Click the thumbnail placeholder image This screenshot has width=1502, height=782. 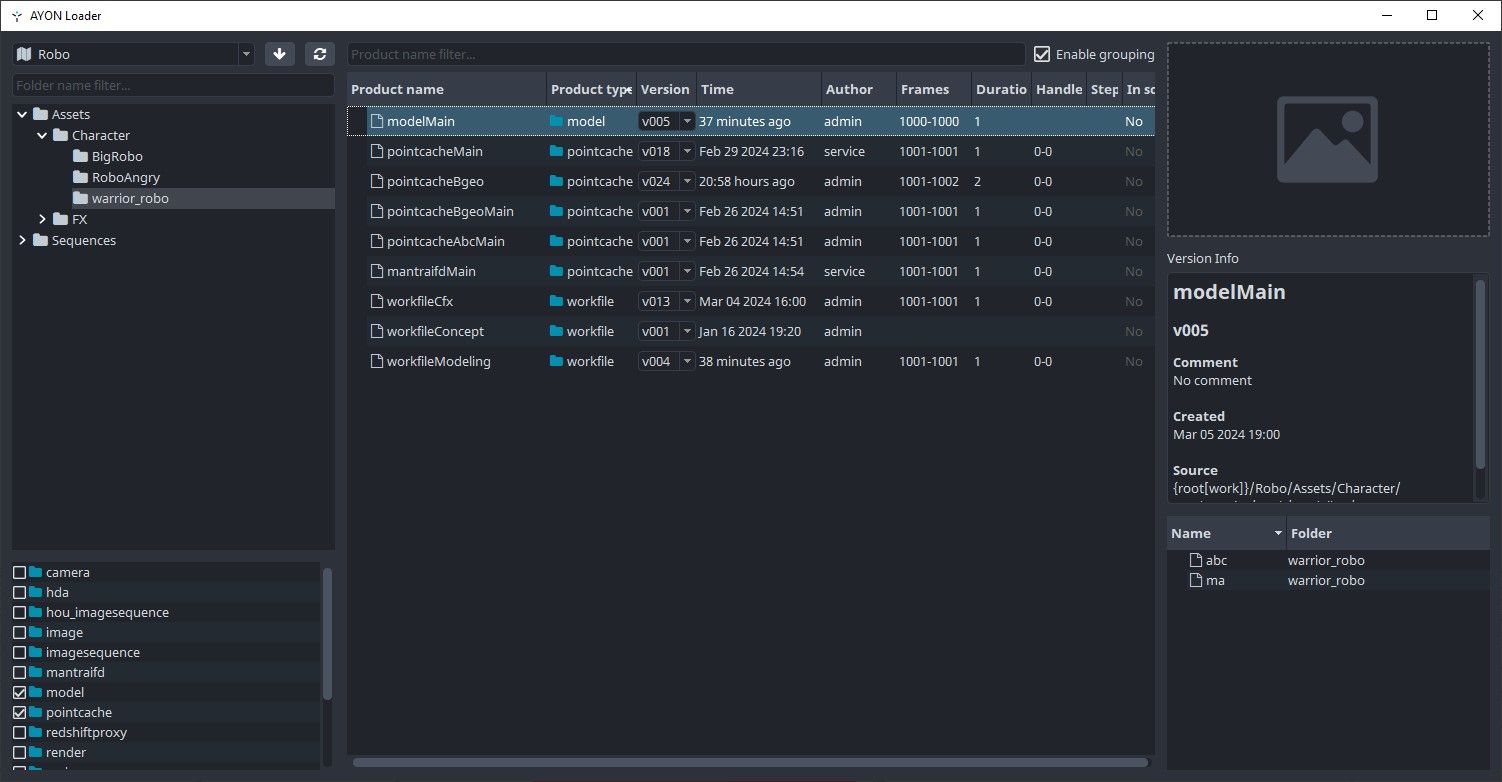(1327, 140)
